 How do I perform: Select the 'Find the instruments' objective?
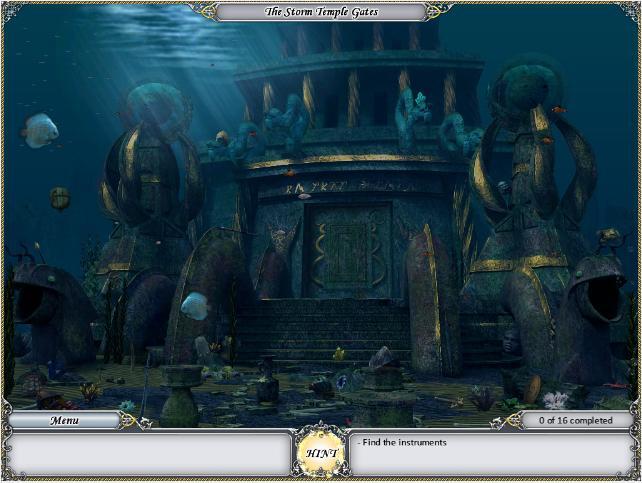404,442
